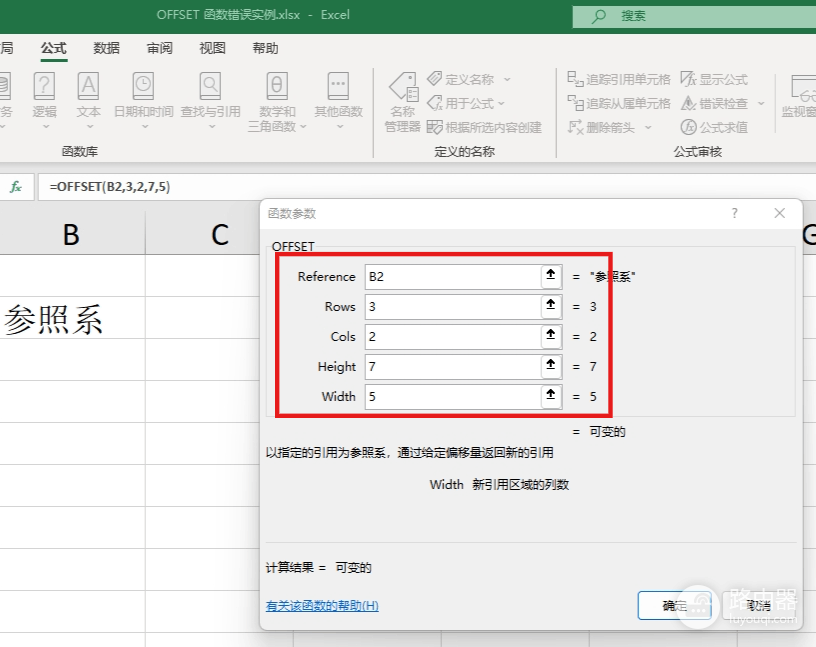
Task: Open the More Functions library
Action: pos(338,99)
